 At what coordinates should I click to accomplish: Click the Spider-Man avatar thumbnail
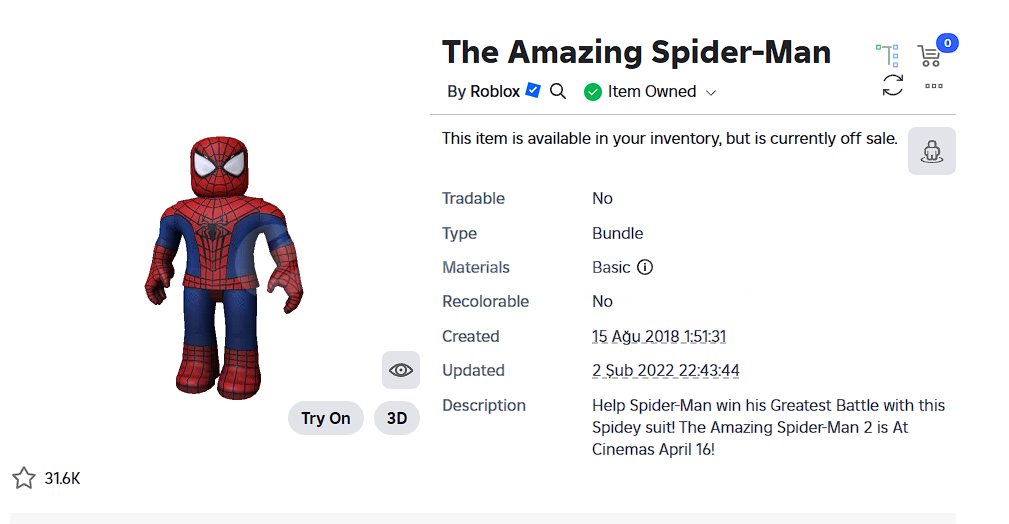pos(224,268)
